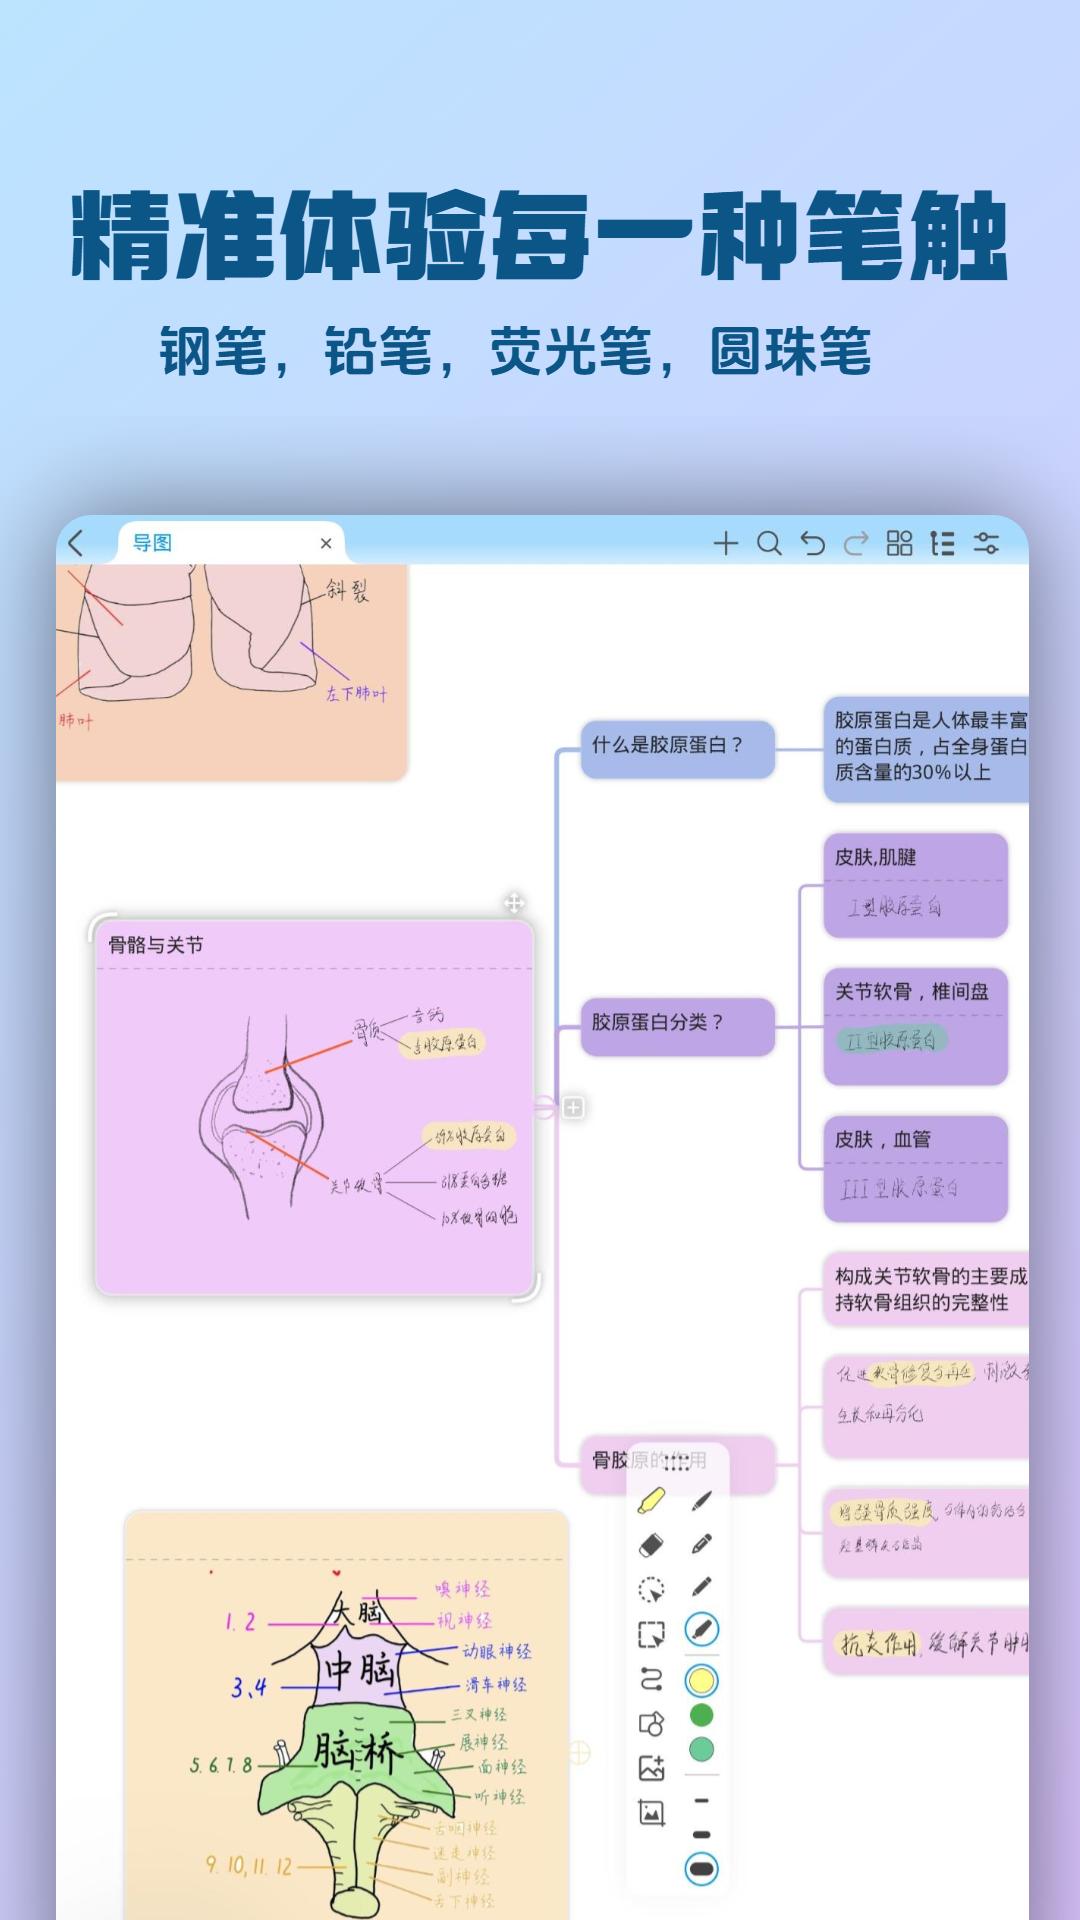
Task: Expand node using plus beside 骨骼与关节 card
Action: pyautogui.click(x=573, y=1107)
